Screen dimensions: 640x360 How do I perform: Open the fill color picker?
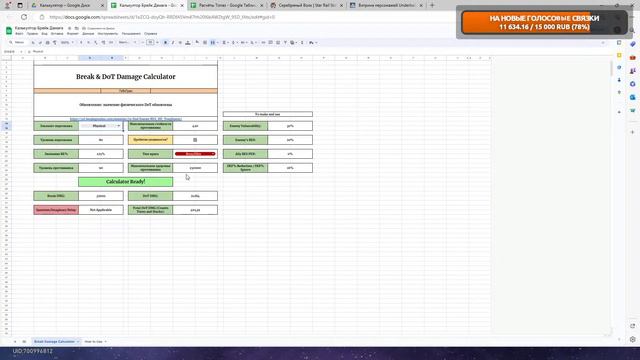(x=197, y=42)
